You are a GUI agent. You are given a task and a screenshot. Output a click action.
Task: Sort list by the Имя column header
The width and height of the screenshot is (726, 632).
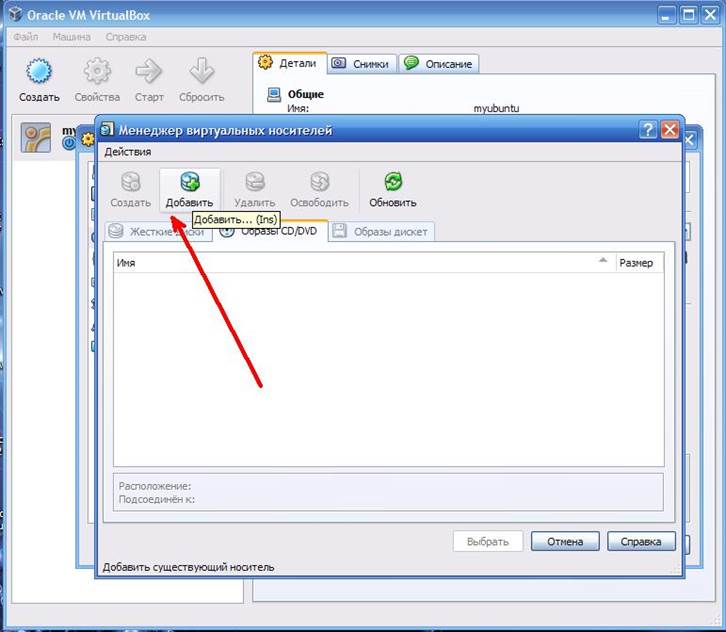point(364,263)
